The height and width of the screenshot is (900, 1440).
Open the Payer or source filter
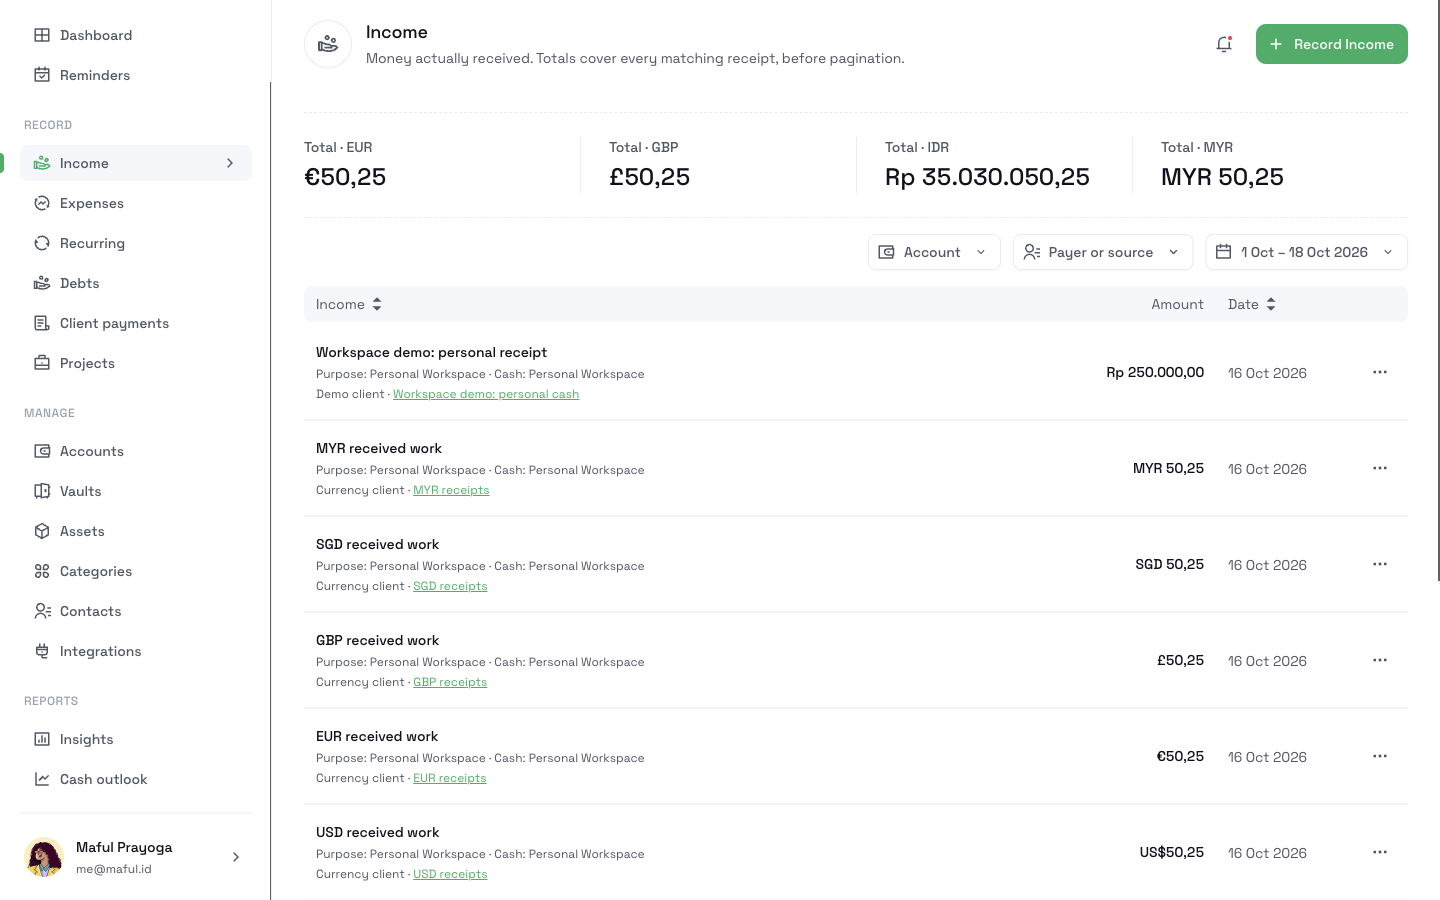click(x=1103, y=252)
